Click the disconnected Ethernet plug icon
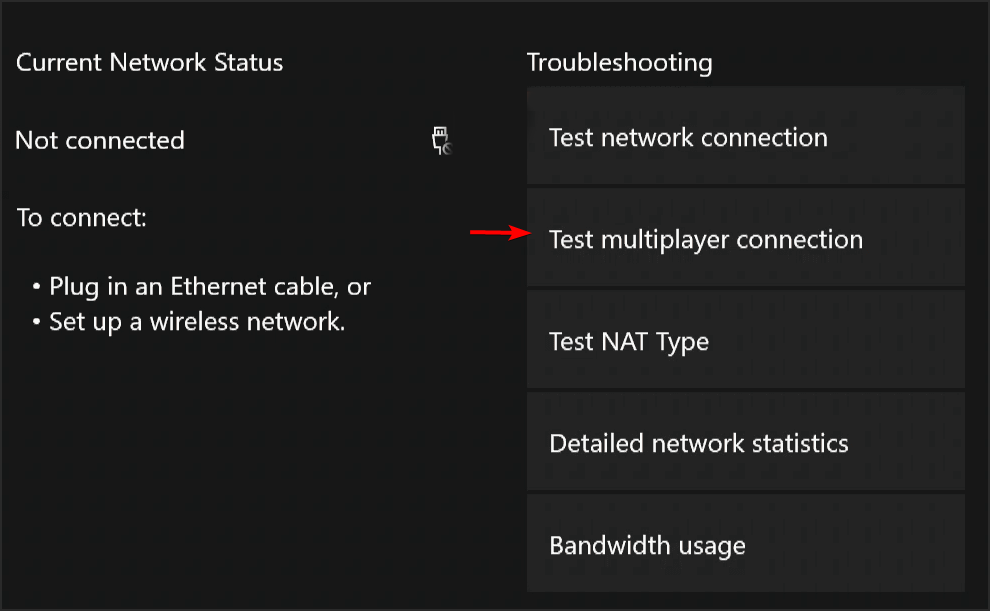 [x=442, y=141]
